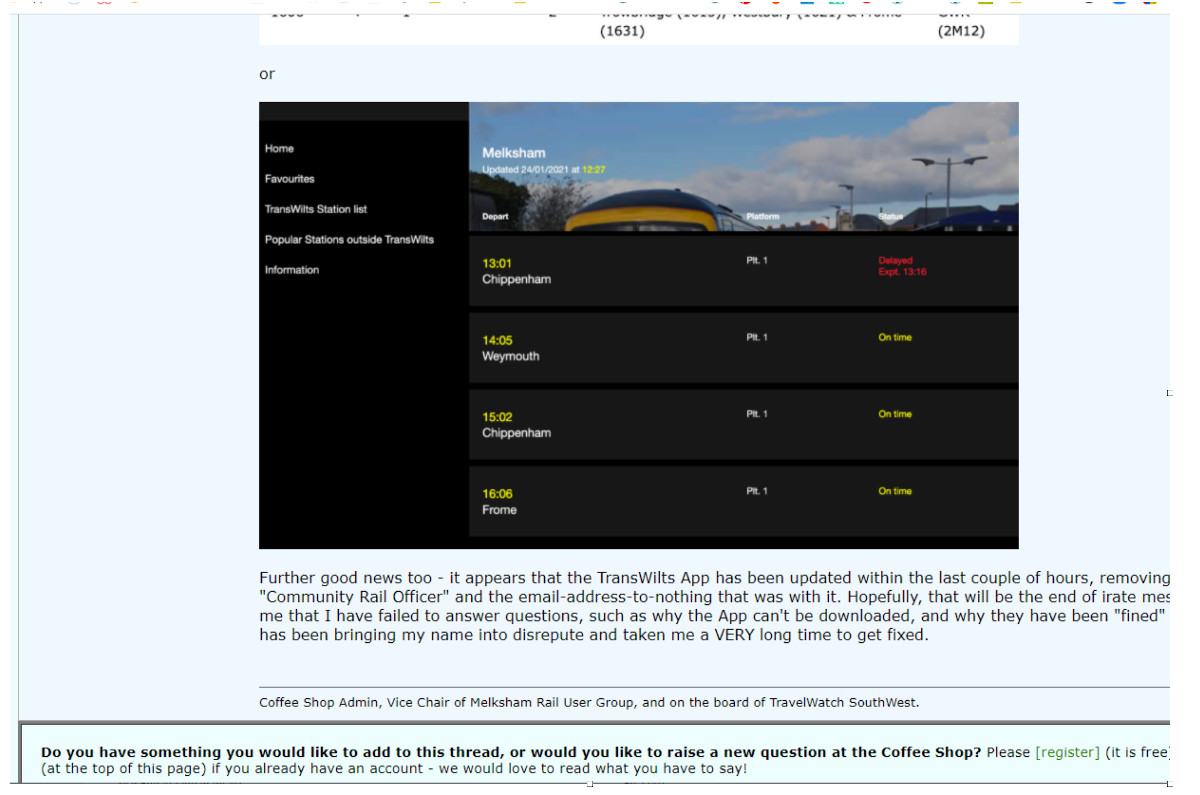Select TransWilts Station list
Image resolution: width=1200 pixels, height=795 pixels.
(315, 209)
